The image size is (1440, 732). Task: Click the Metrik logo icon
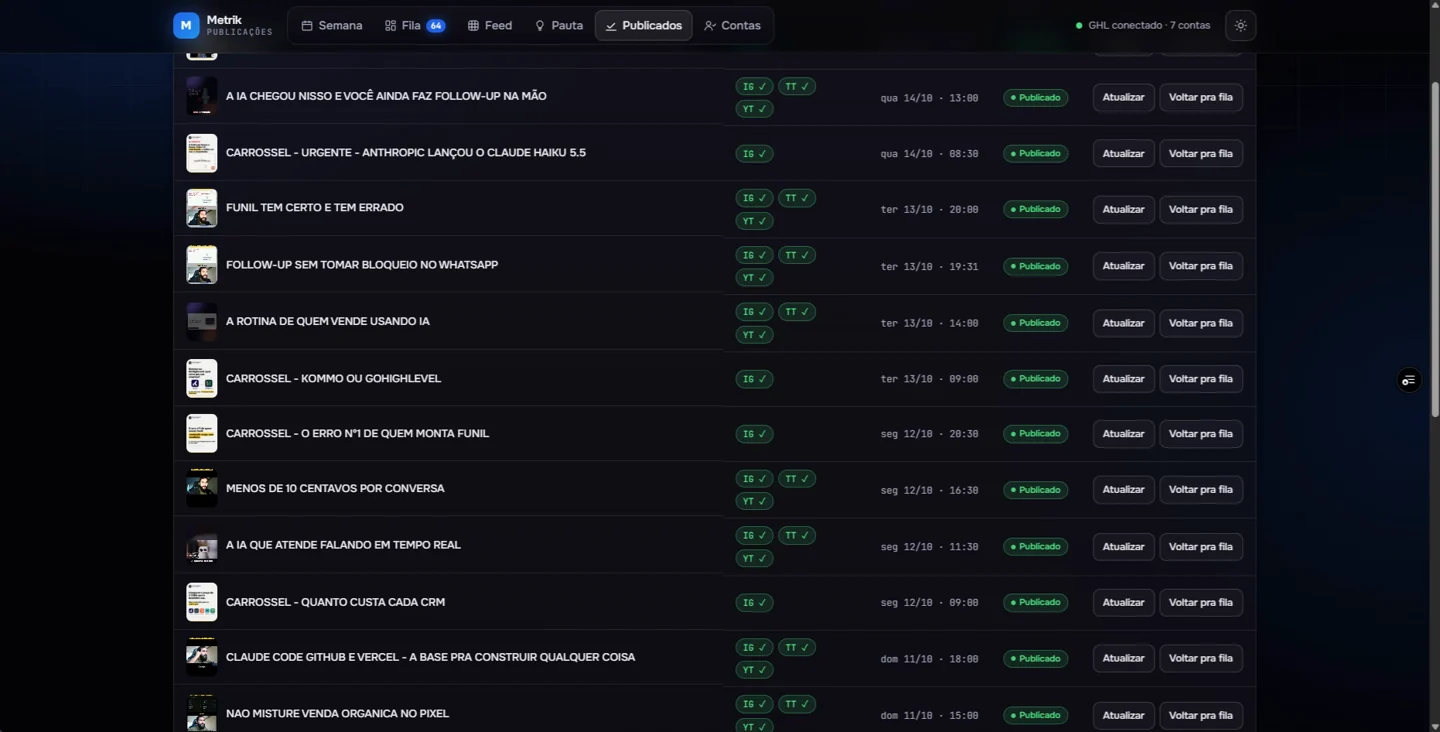(186, 25)
